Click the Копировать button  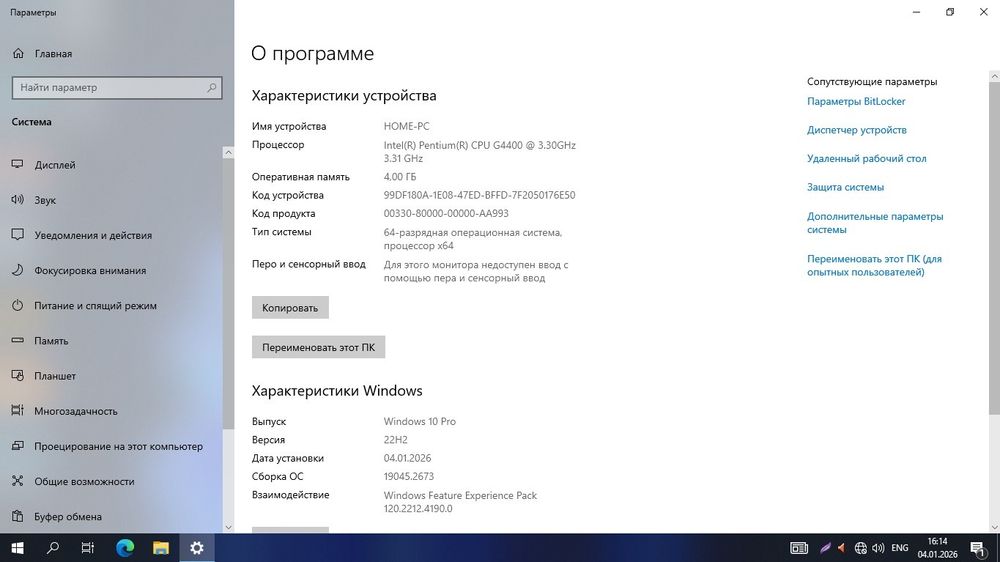point(290,307)
